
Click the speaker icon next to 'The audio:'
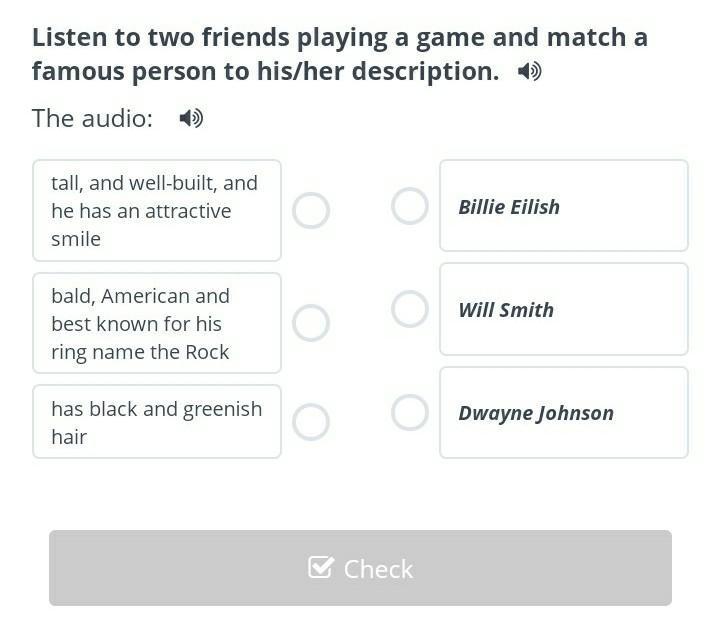click(x=191, y=118)
